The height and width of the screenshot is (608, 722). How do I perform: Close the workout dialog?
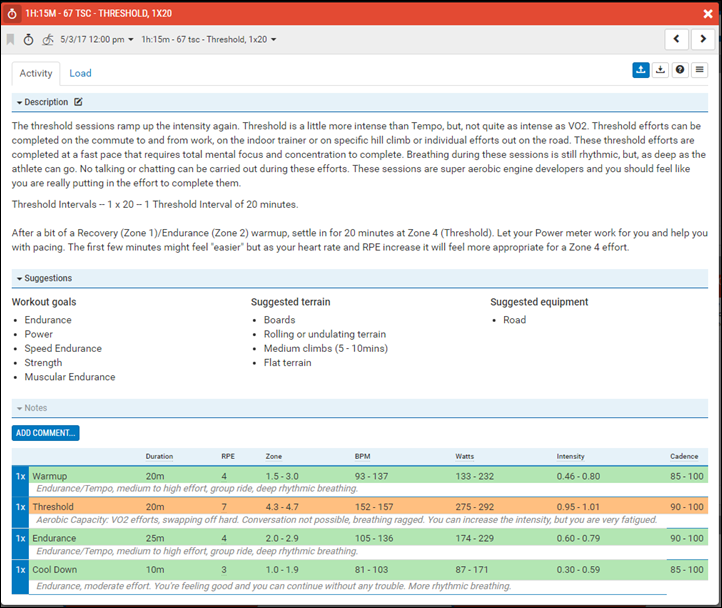pyautogui.click(x=708, y=14)
